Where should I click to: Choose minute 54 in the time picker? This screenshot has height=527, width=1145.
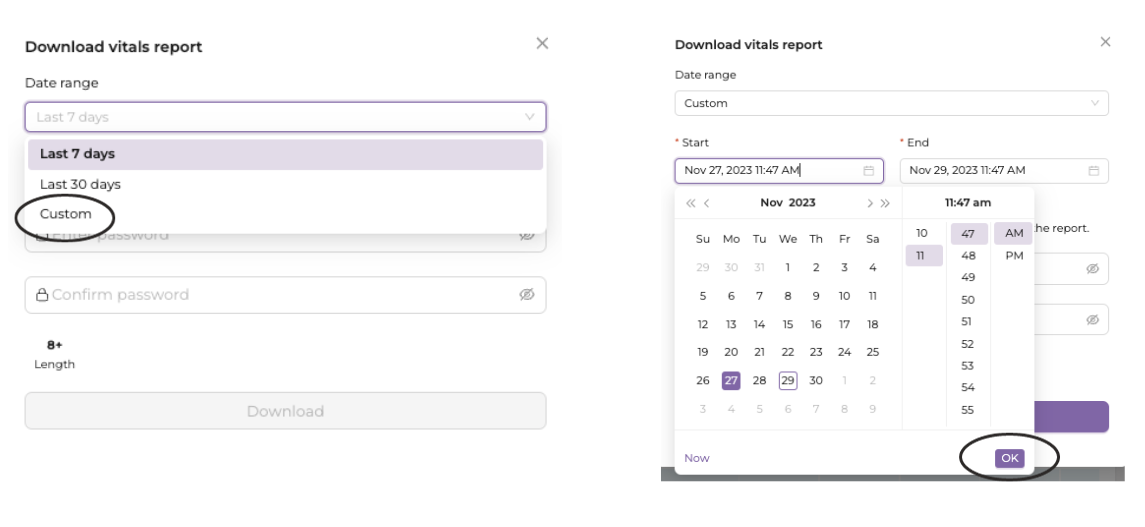pyautogui.click(x=968, y=388)
